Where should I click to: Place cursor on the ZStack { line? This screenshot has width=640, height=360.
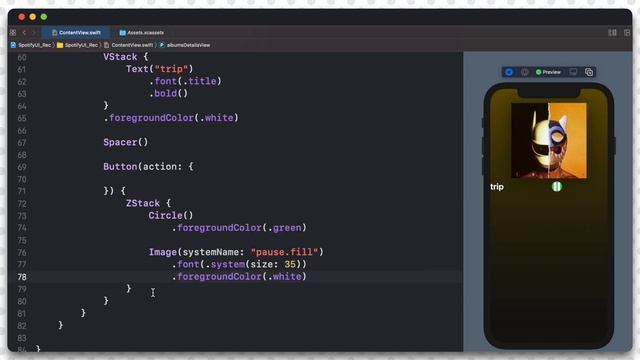click(148, 203)
